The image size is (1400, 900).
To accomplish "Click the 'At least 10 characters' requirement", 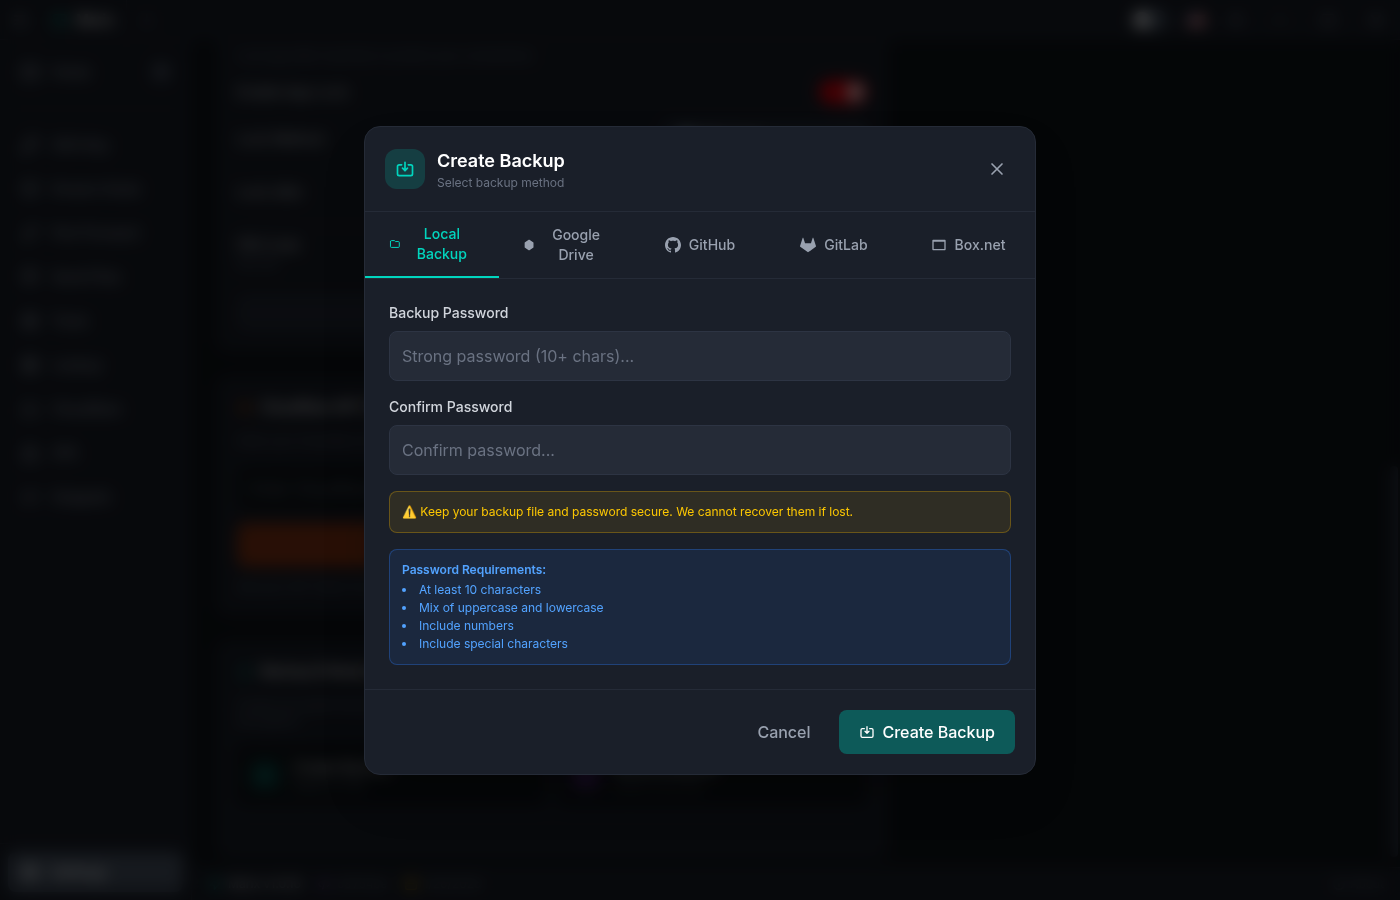I will coord(480,589).
